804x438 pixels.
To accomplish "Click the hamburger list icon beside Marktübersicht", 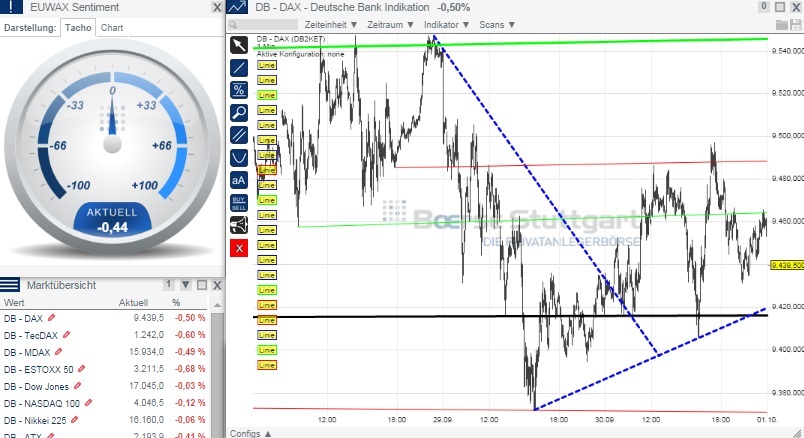I will tap(10, 285).
